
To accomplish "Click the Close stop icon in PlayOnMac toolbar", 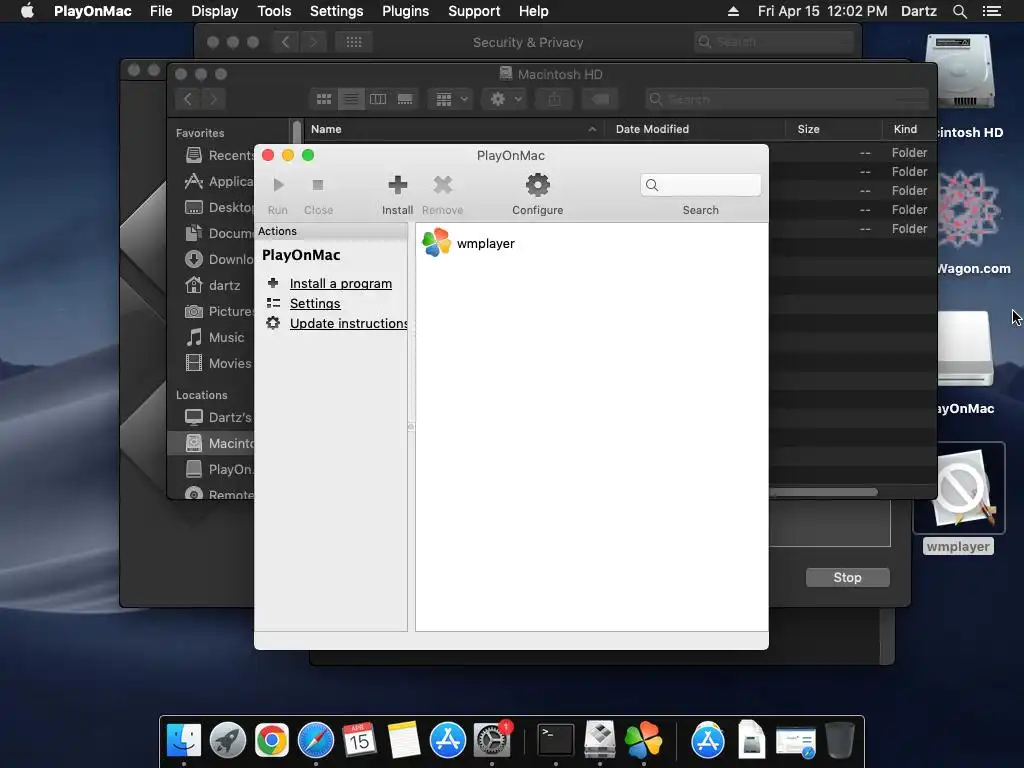I will pos(318,185).
